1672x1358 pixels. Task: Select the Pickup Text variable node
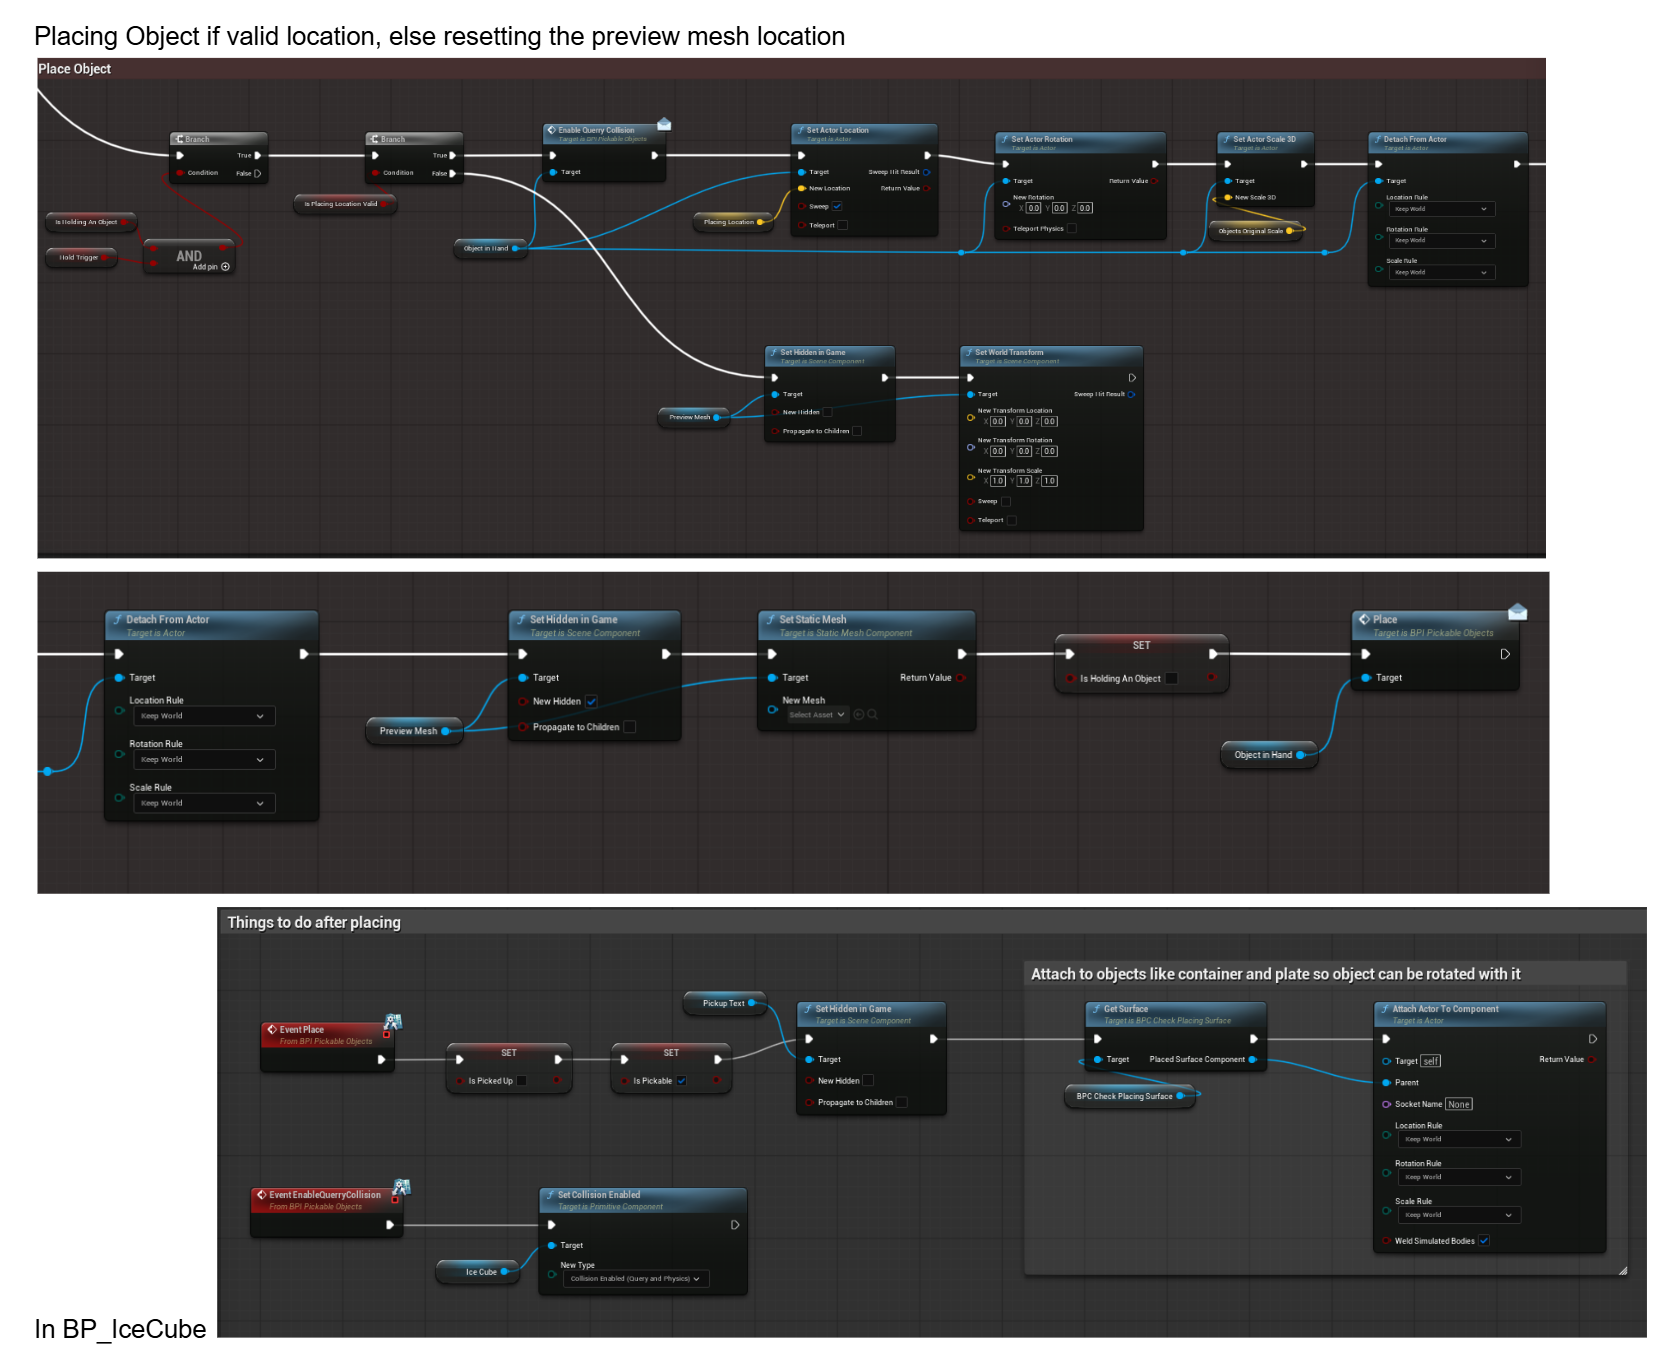[x=727, y=1003]
